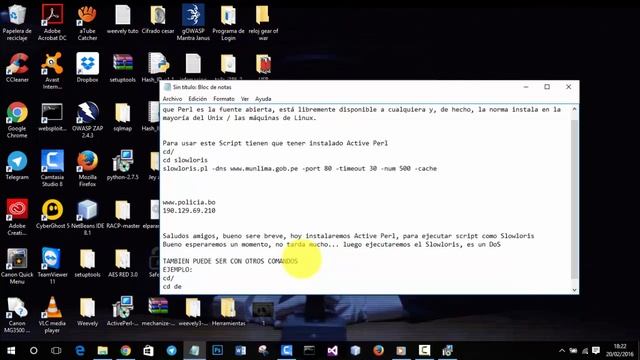This screenshot has height=360, width=640.
Task: Click the text 'www.policia.bo' in Notepad
Action: [x=189, y=202]
